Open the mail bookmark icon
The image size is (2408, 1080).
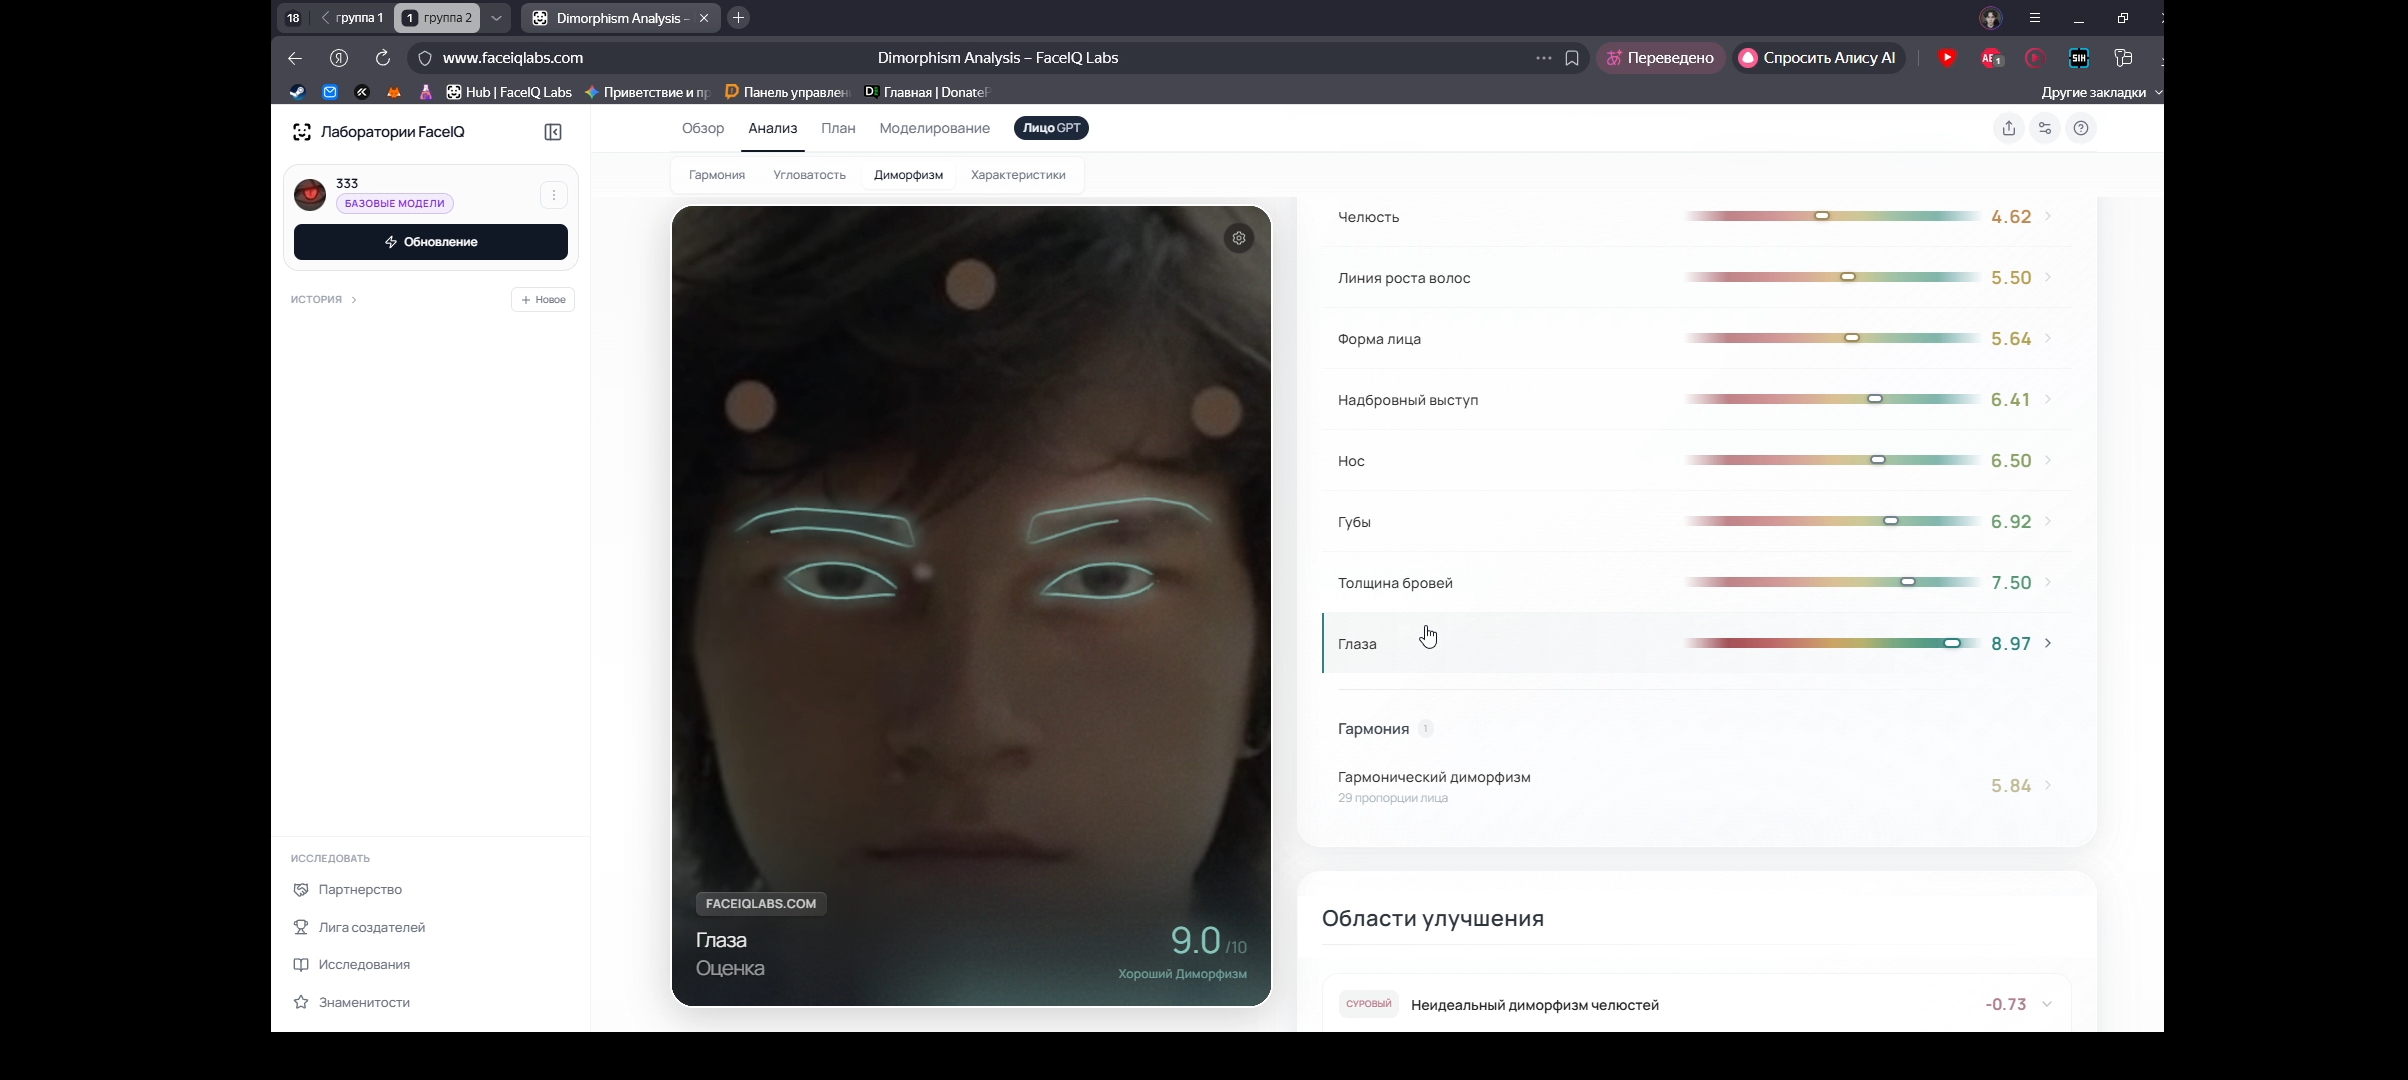coord(330,92)
